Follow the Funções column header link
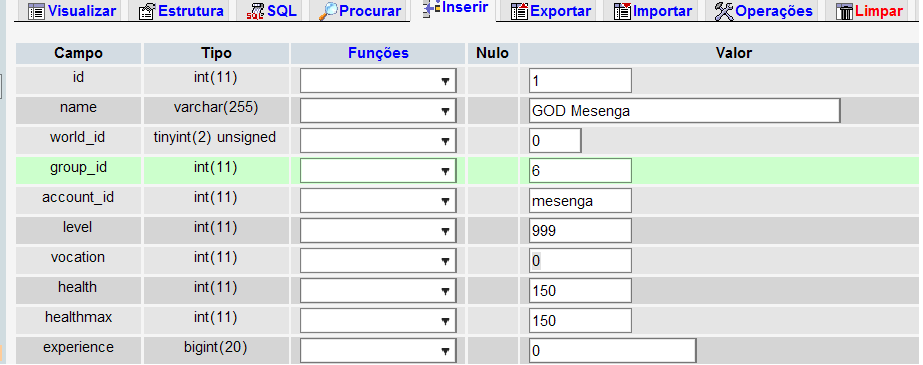 coord(378,53)
